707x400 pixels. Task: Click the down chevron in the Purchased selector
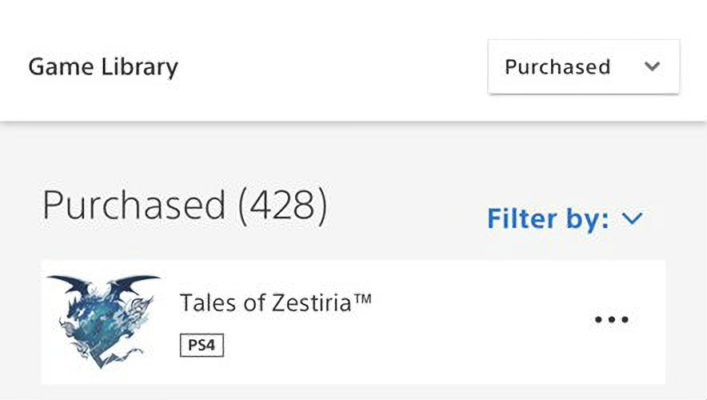pos(652,67)
